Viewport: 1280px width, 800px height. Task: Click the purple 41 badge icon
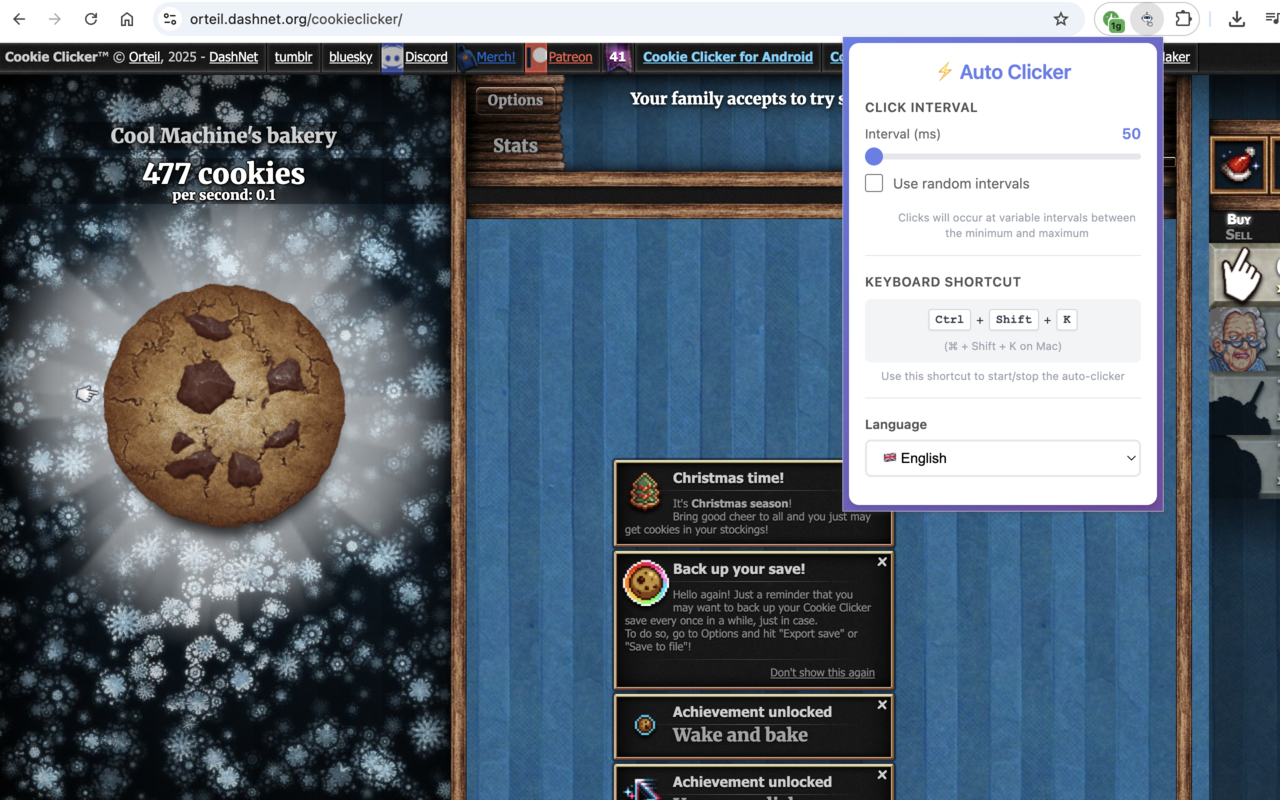click(617, 57)
